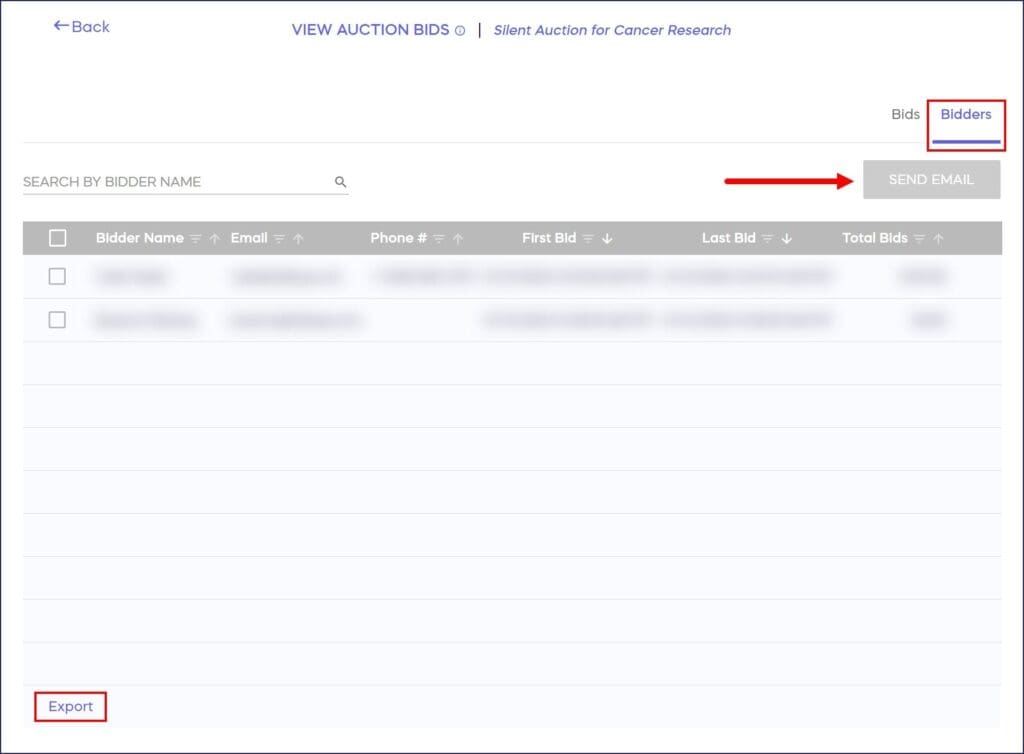
Task: Click the back arrow icon at top left
Action: tap(62, 26)
